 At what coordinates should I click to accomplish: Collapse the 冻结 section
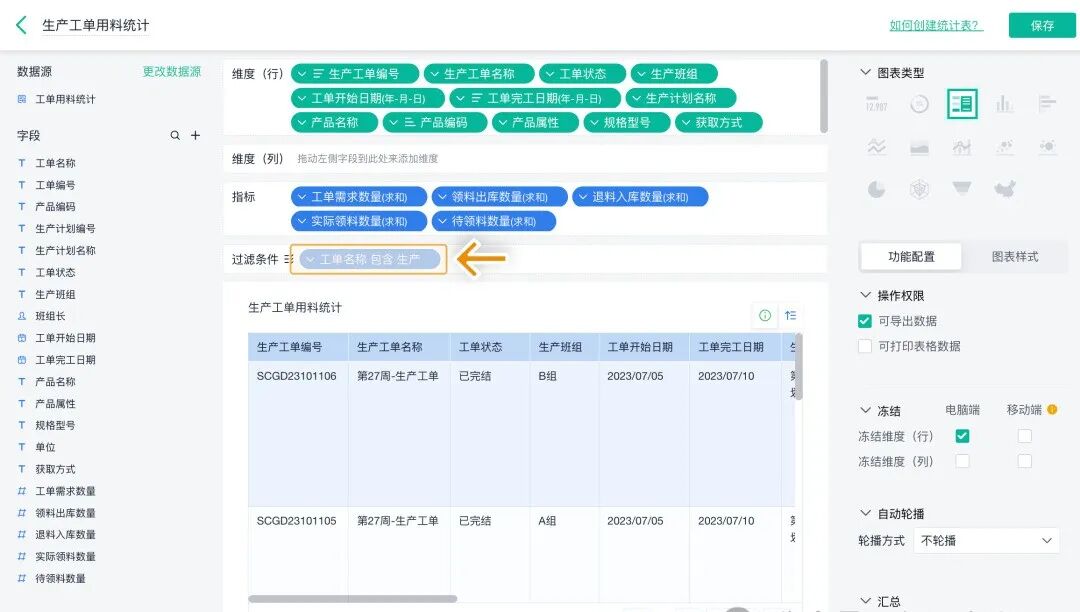pos(865,410)
